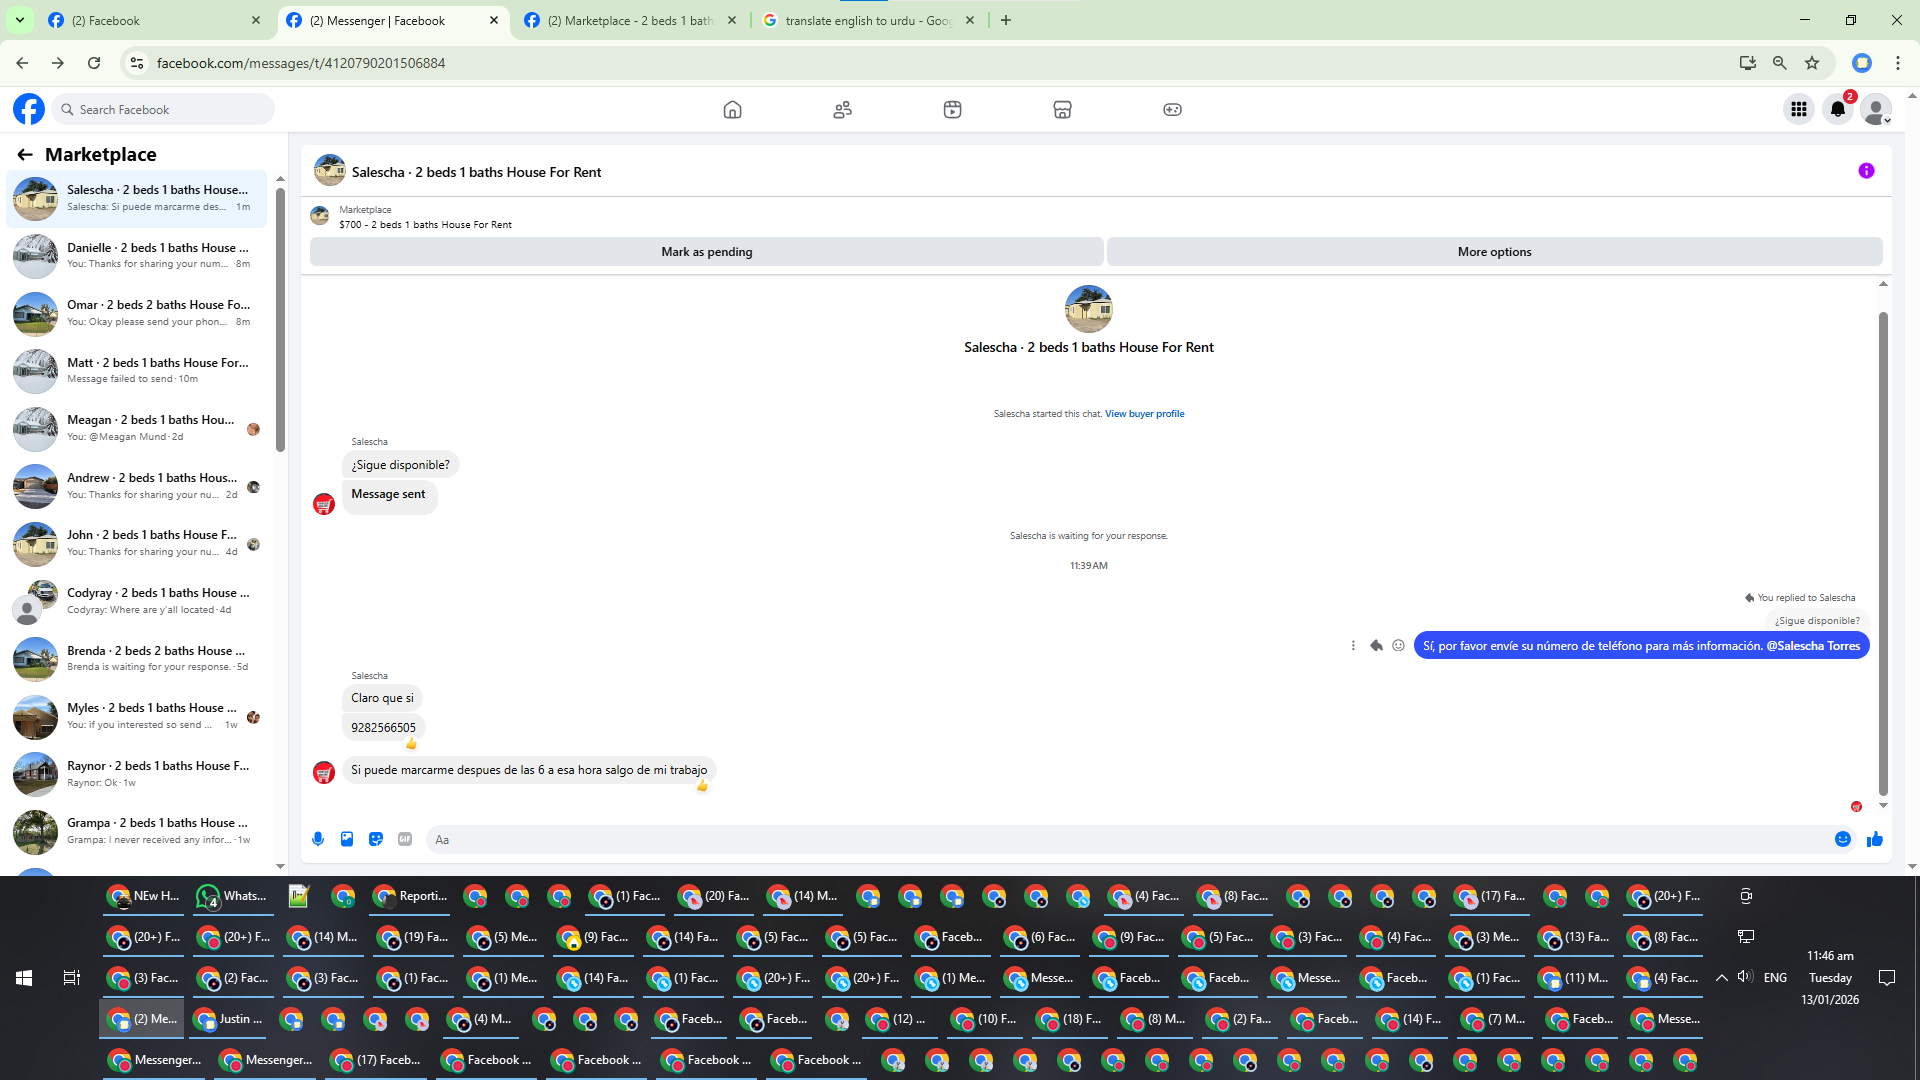This screenshot has height=1080, width=1920.
Task: Open Marketplace from top navigation
Action: [1062, 110]
